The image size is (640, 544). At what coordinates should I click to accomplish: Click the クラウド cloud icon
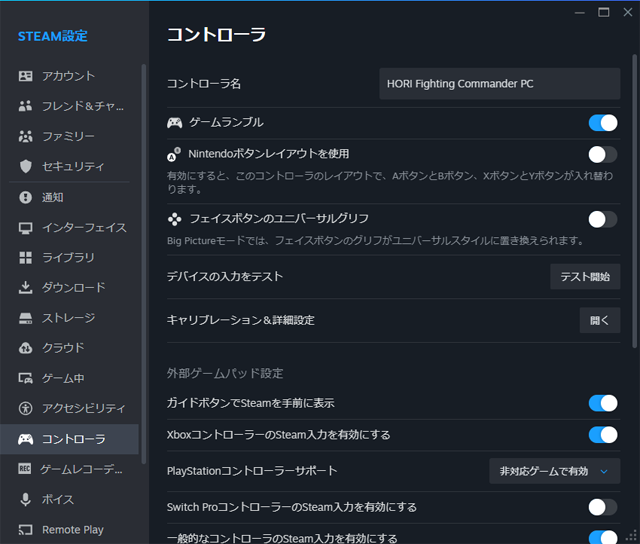(x=26, y=348)
